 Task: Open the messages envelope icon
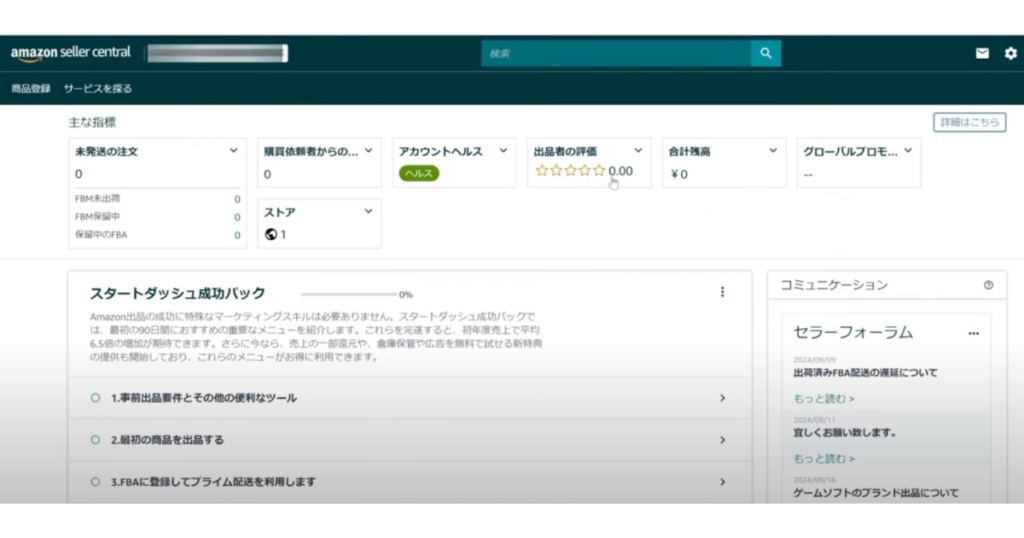(x=982, y=53)
